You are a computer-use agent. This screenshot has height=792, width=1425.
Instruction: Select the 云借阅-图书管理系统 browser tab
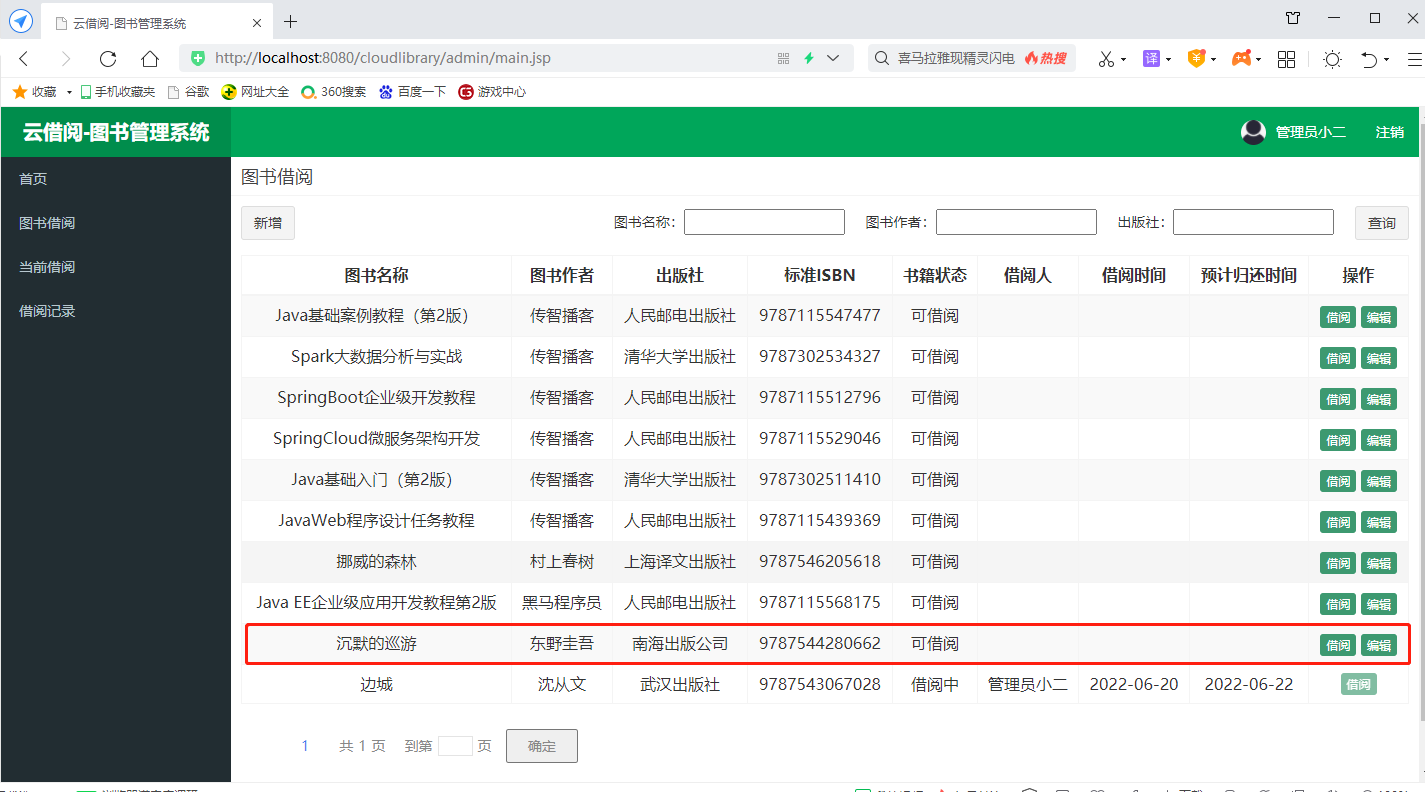(x=156, y=22)
